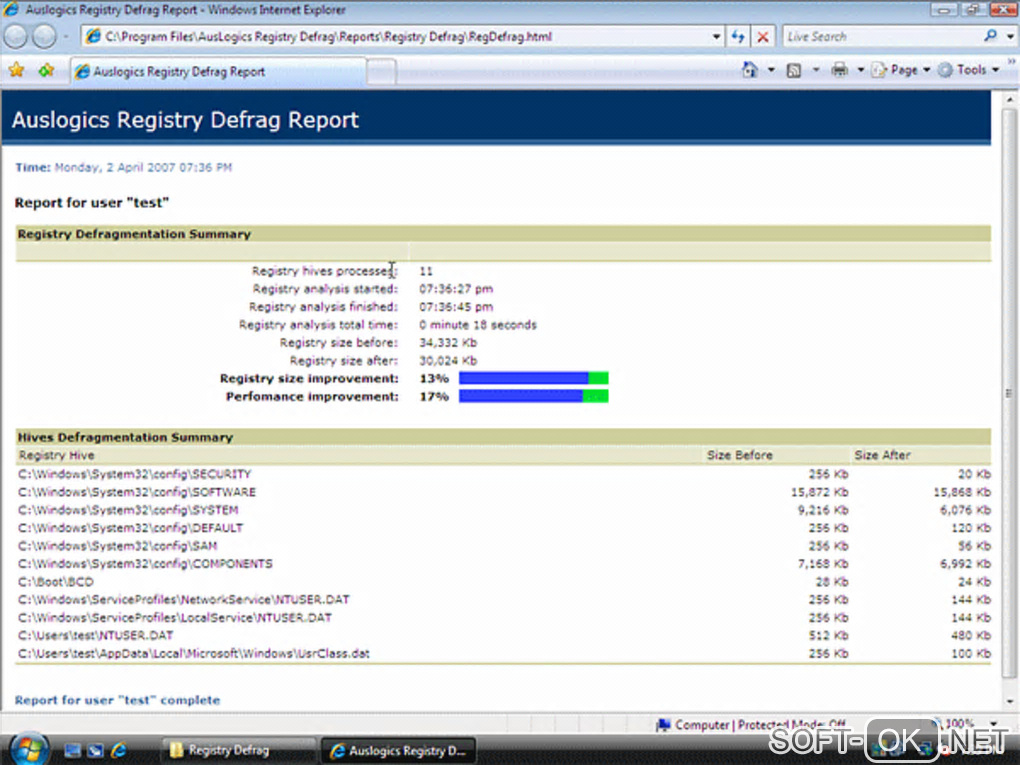This screenshot has height=765, width=1020.
Task: Click the 0 minute 18 seconds value
Action: 477,325
